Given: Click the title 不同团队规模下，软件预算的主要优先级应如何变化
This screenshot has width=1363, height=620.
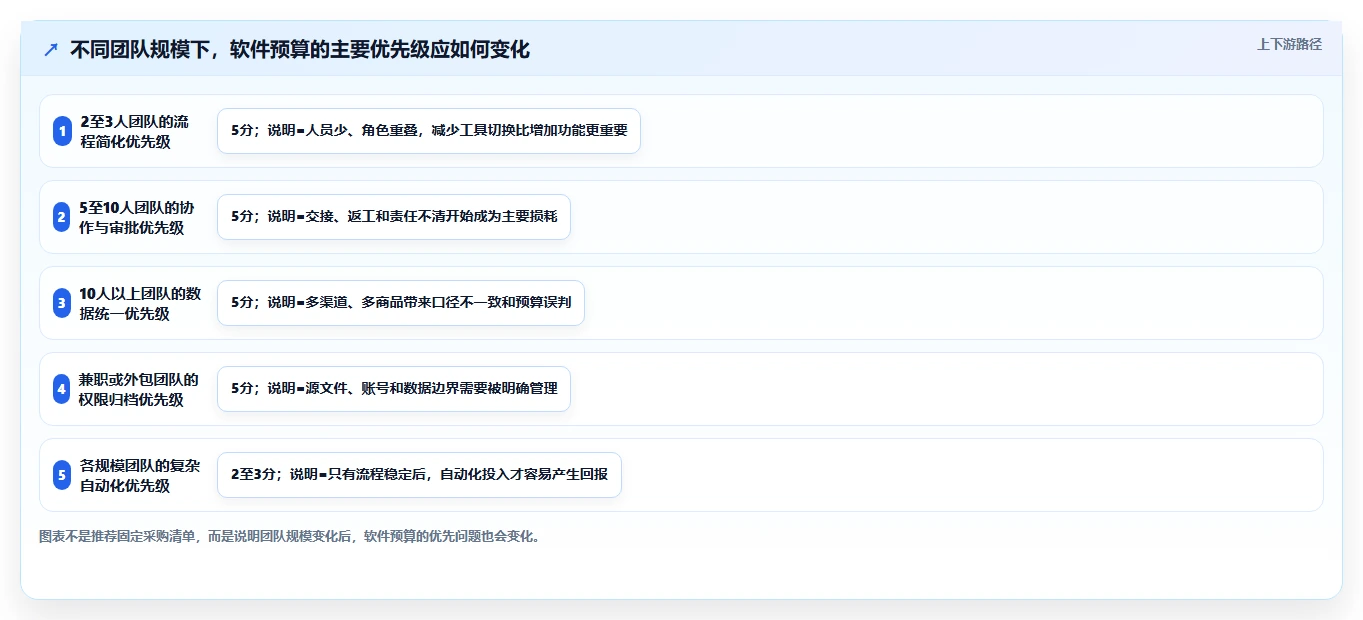Looking at the screenshot, I should tap(300, 49).
